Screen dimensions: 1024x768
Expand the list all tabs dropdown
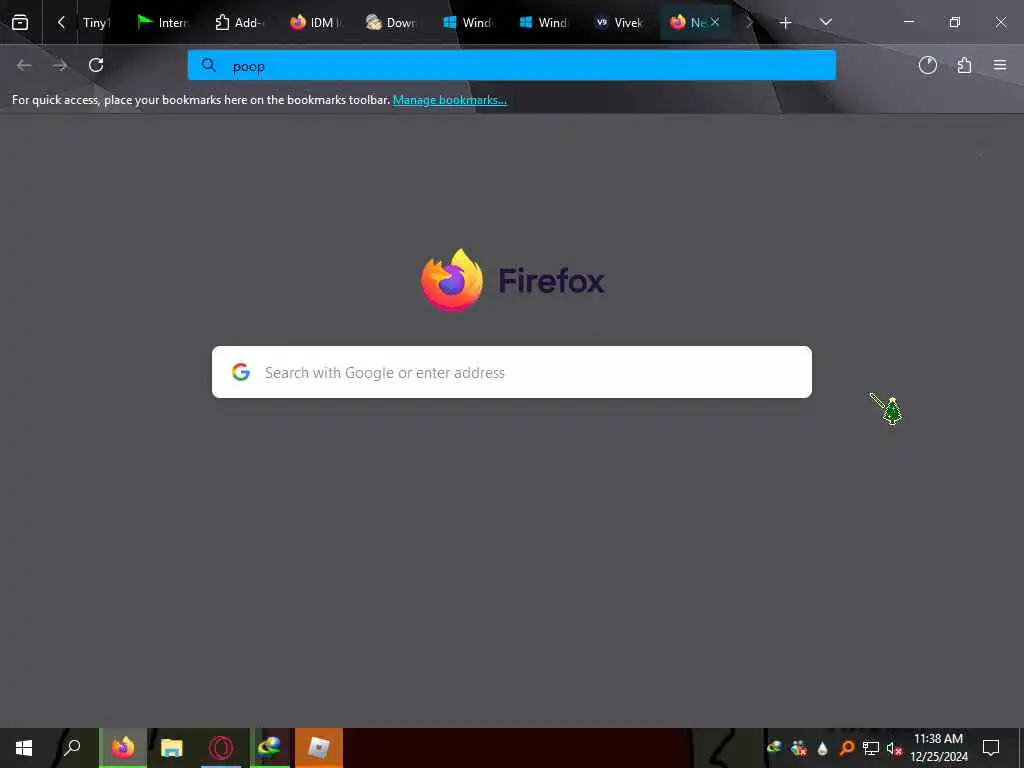(825, 22)
